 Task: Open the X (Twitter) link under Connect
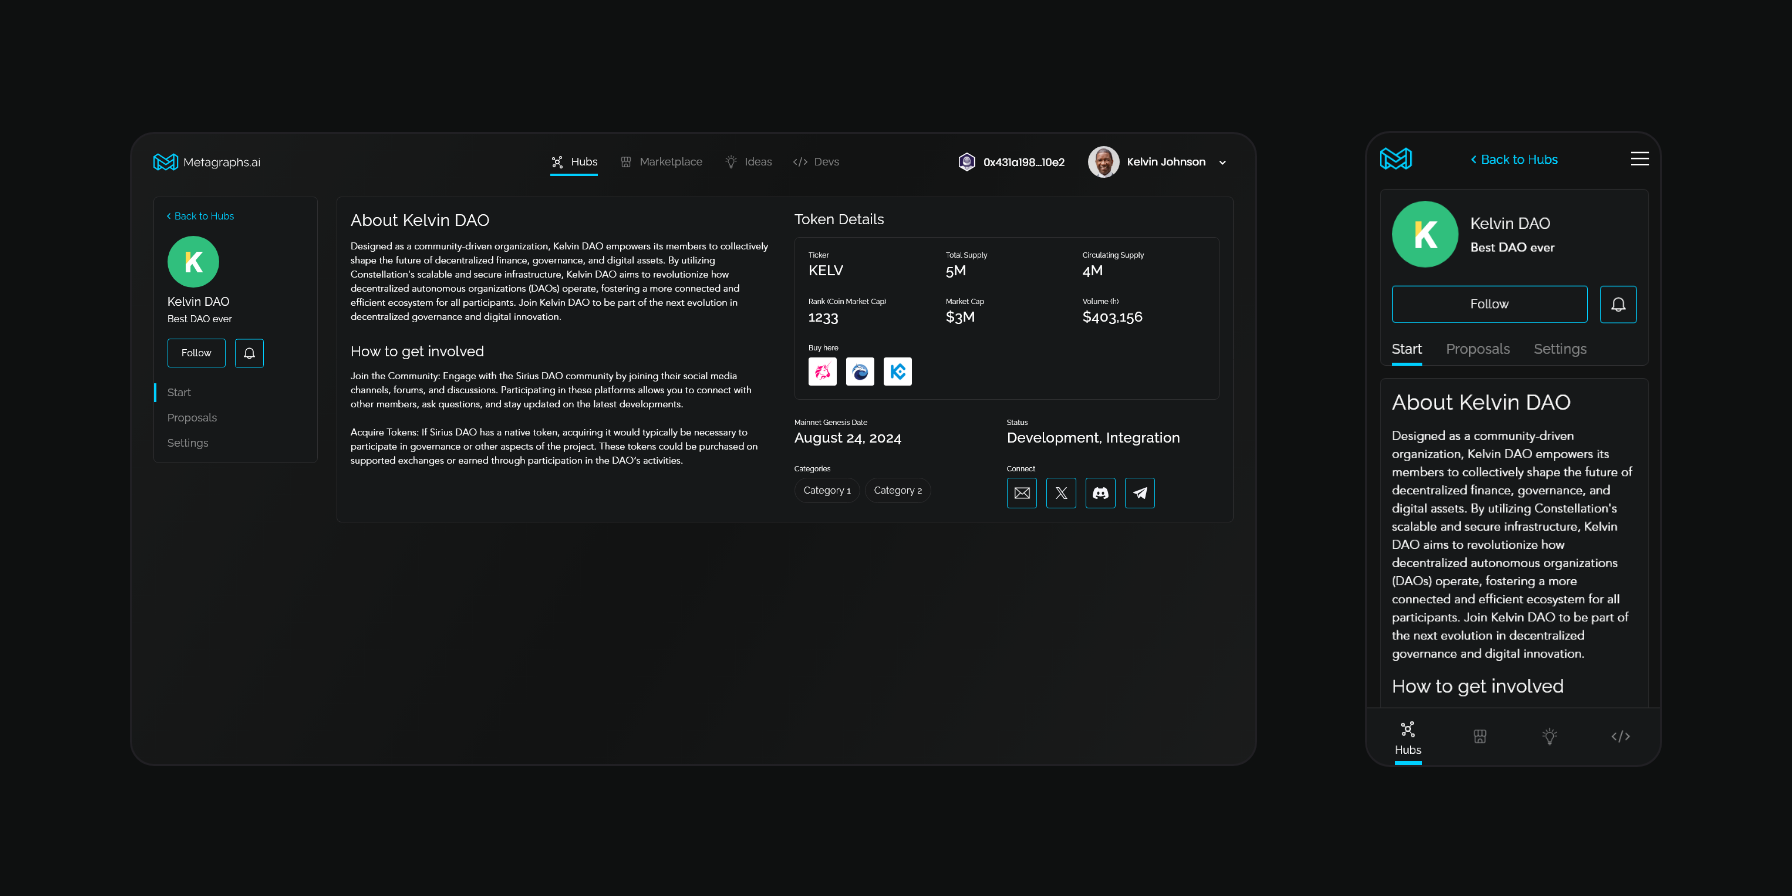click(1061, 493)
